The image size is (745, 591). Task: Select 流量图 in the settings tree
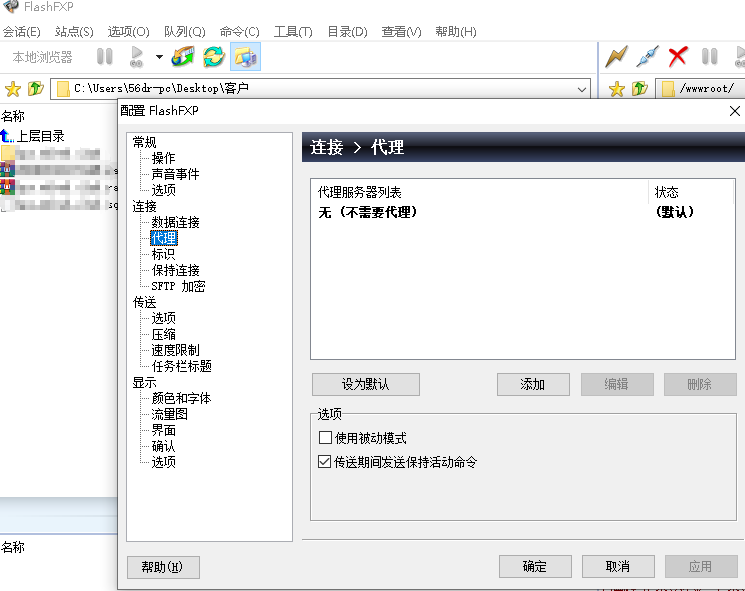[x=170, y=414]
